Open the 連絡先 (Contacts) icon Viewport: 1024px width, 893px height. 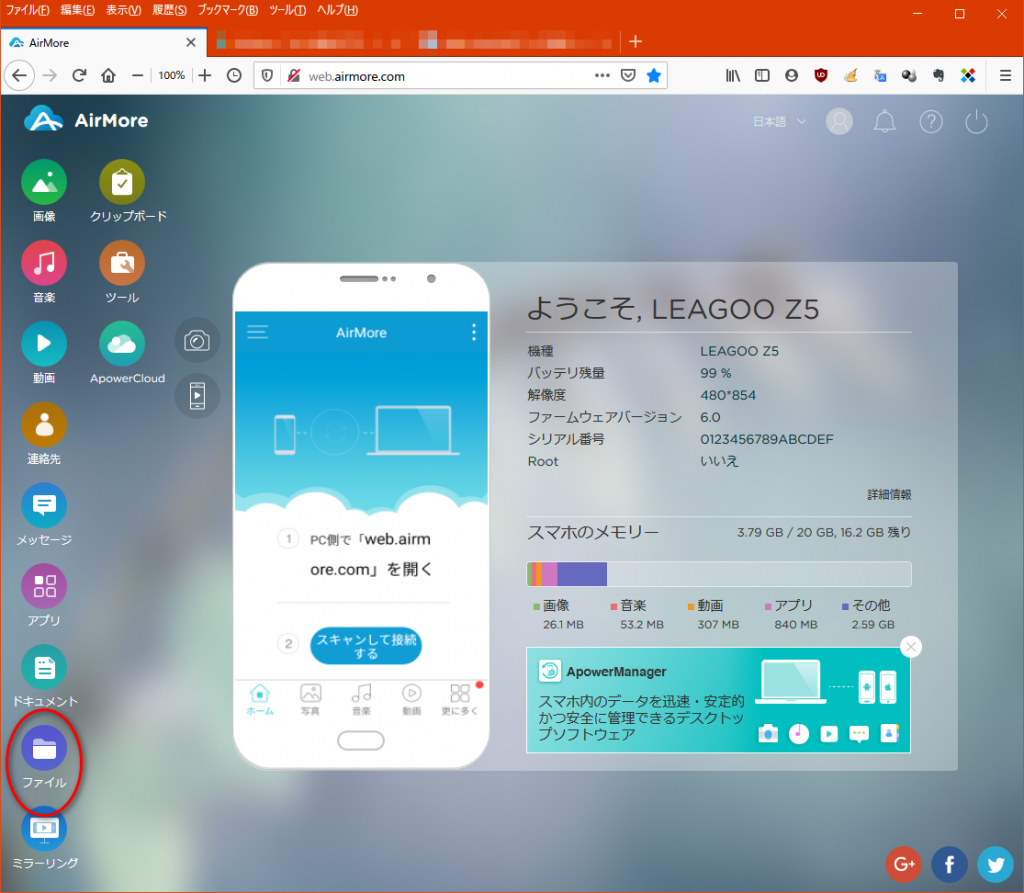click(x=44, y=425)
